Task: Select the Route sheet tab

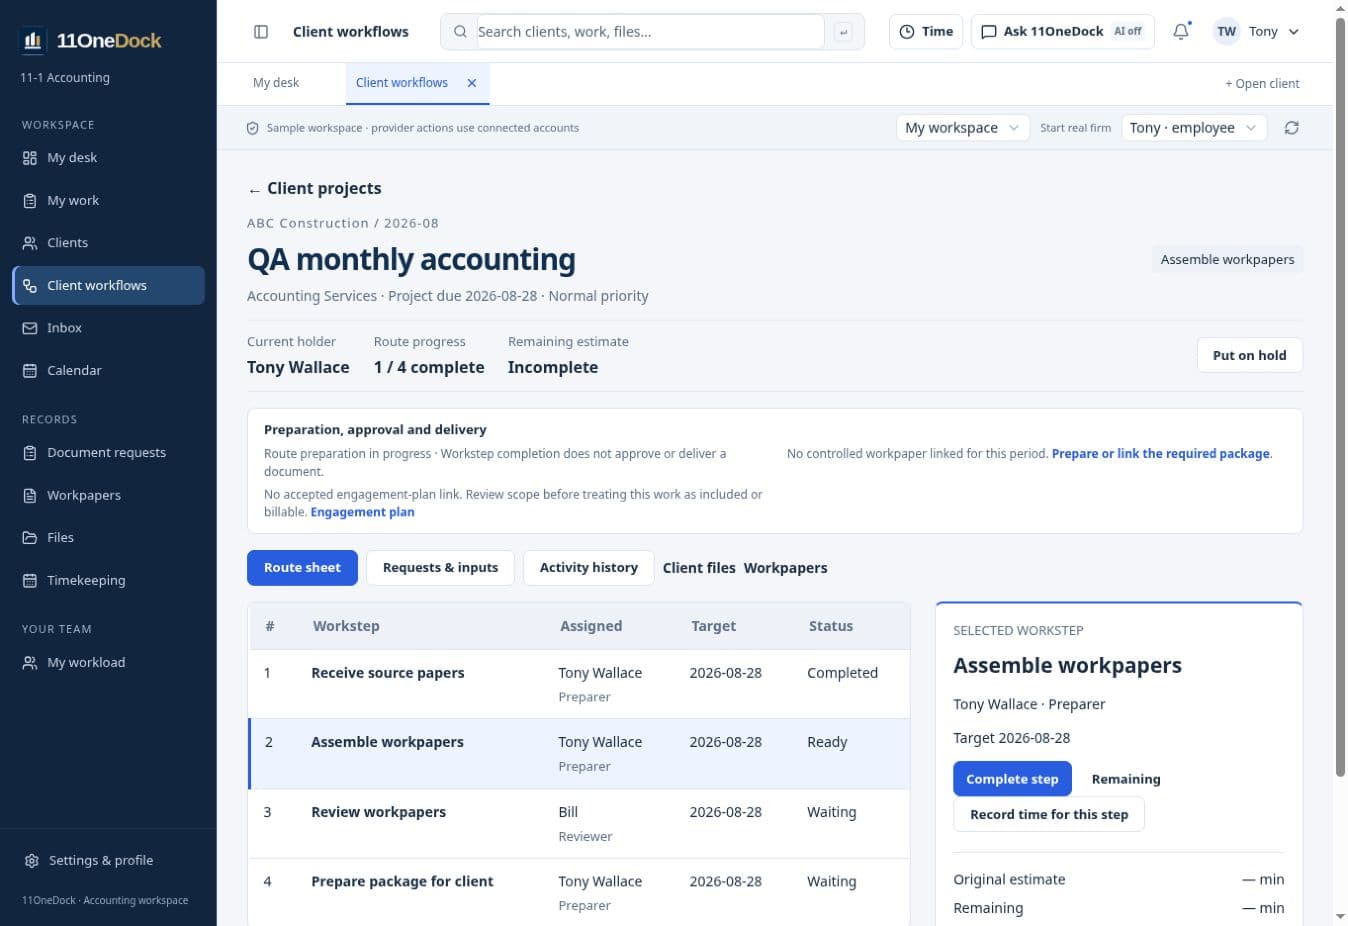Action: pyautogui.click(x=302, y=568)
